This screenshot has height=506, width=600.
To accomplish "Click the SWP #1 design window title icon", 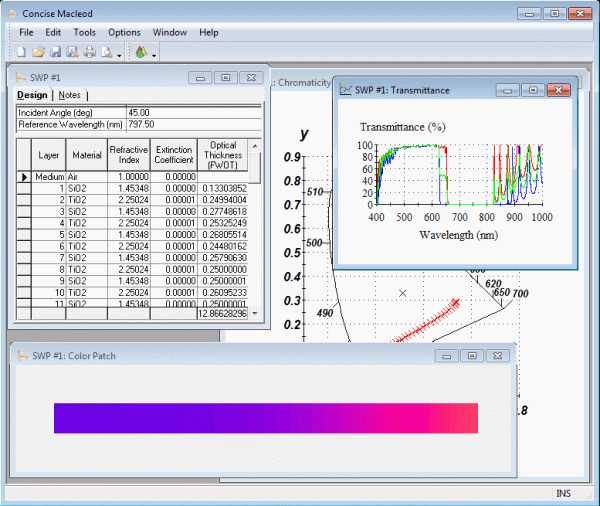I will click(22, 77).
